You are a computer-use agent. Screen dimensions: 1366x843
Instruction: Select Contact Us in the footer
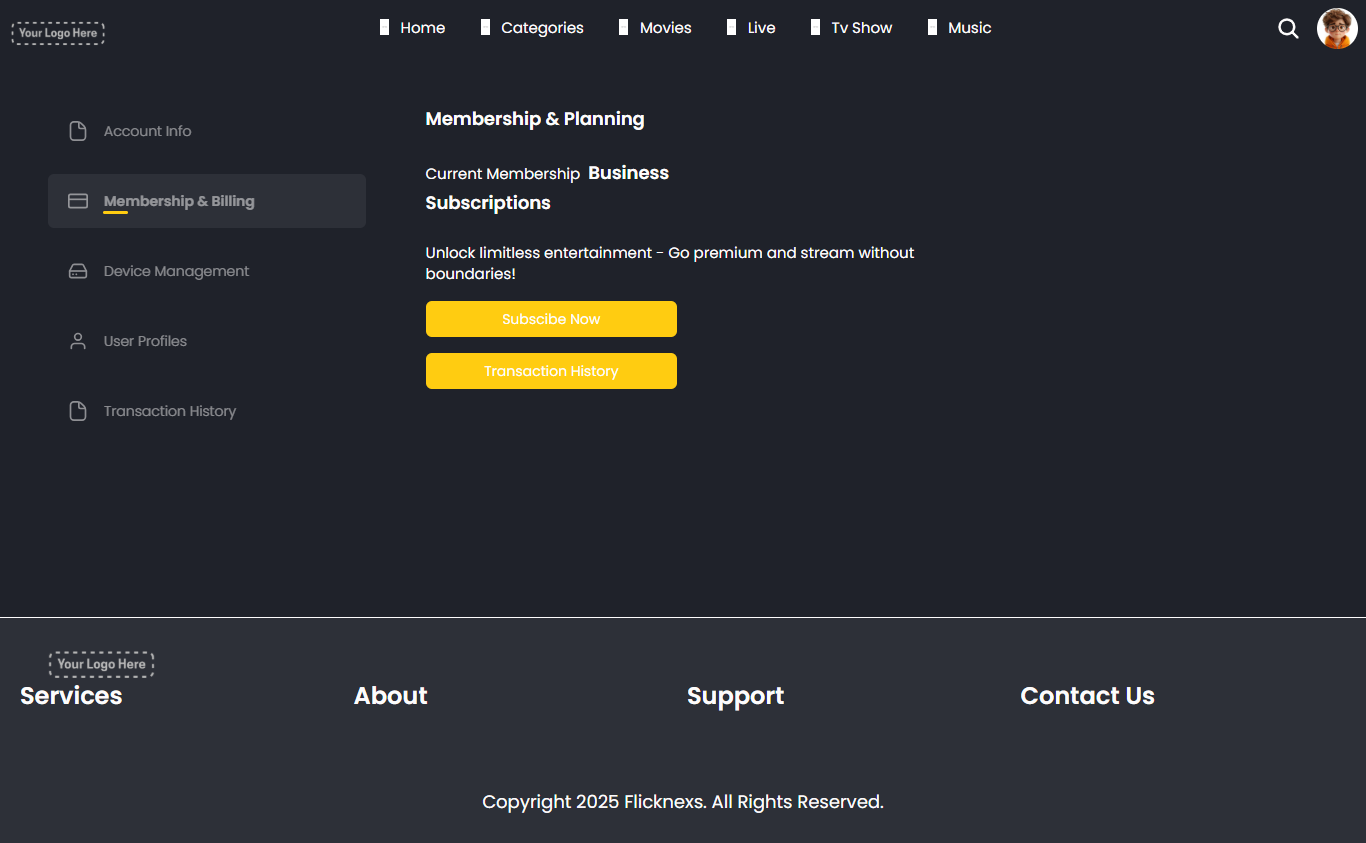(1087, 696)
